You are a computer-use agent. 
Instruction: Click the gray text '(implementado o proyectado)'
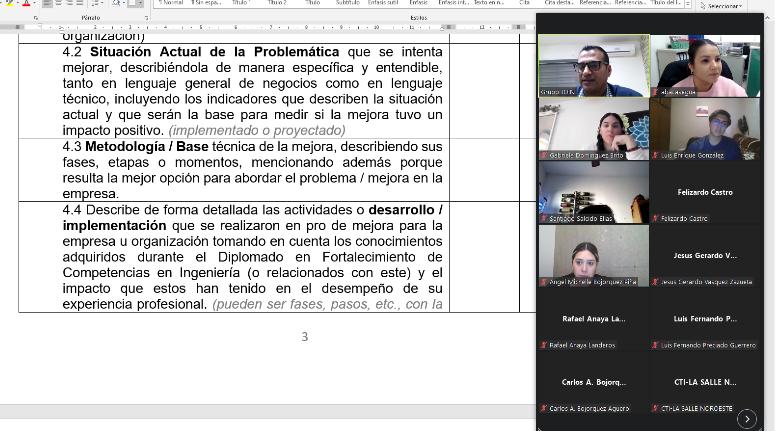coord(257,130)
